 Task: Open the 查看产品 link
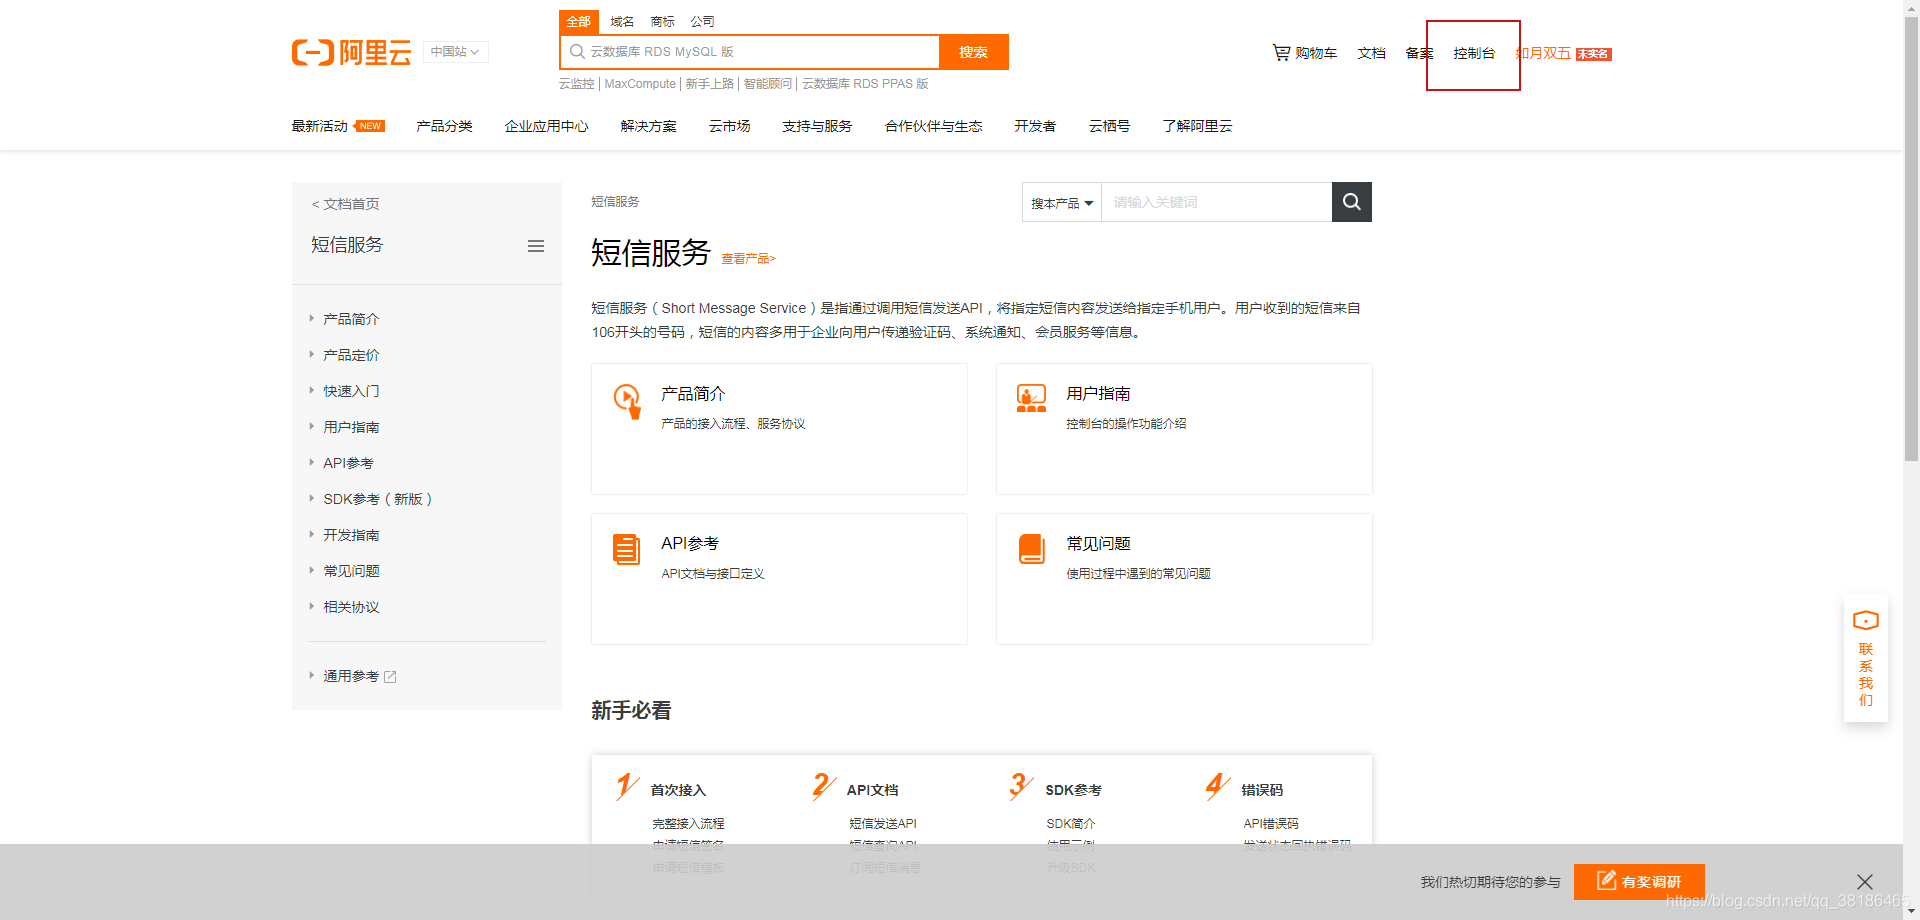point(748,258)
